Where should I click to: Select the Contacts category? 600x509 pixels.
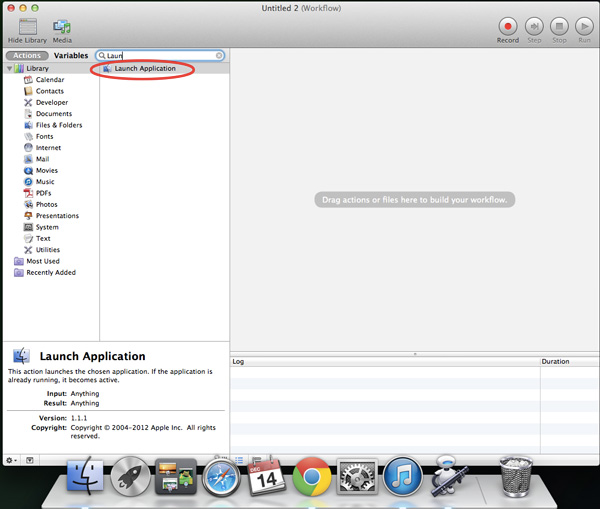pos(50,91)
